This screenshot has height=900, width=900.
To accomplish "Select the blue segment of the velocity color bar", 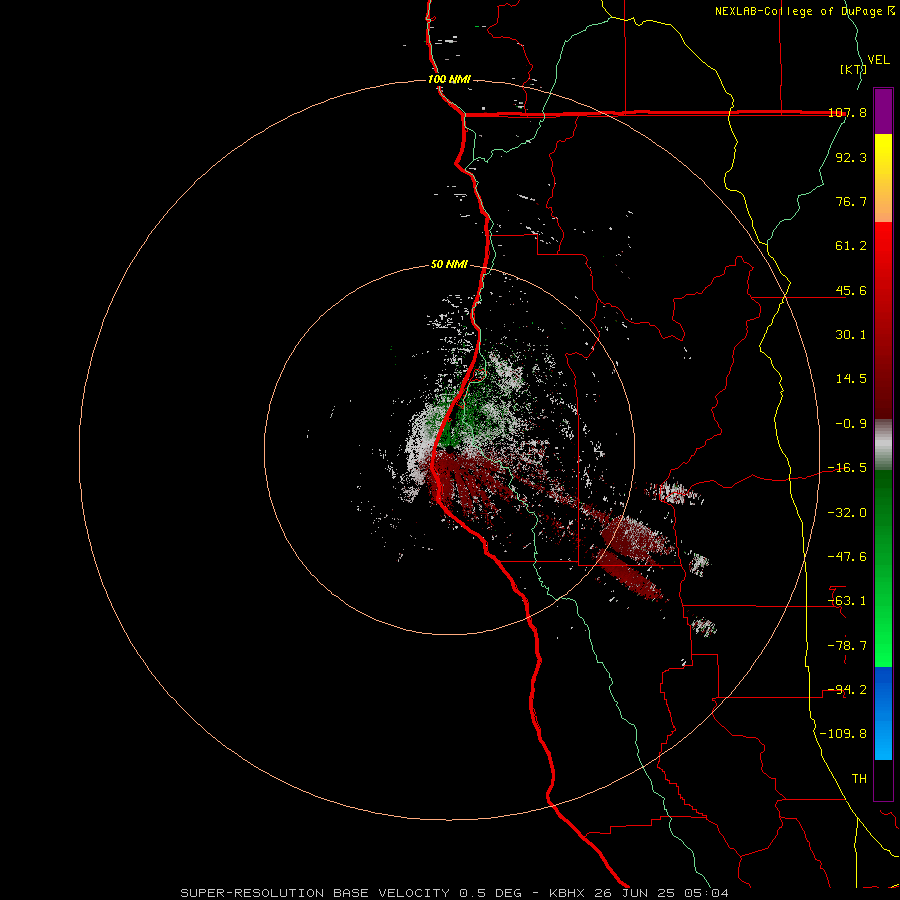I will pyautogui.click(x=883, y=713).
